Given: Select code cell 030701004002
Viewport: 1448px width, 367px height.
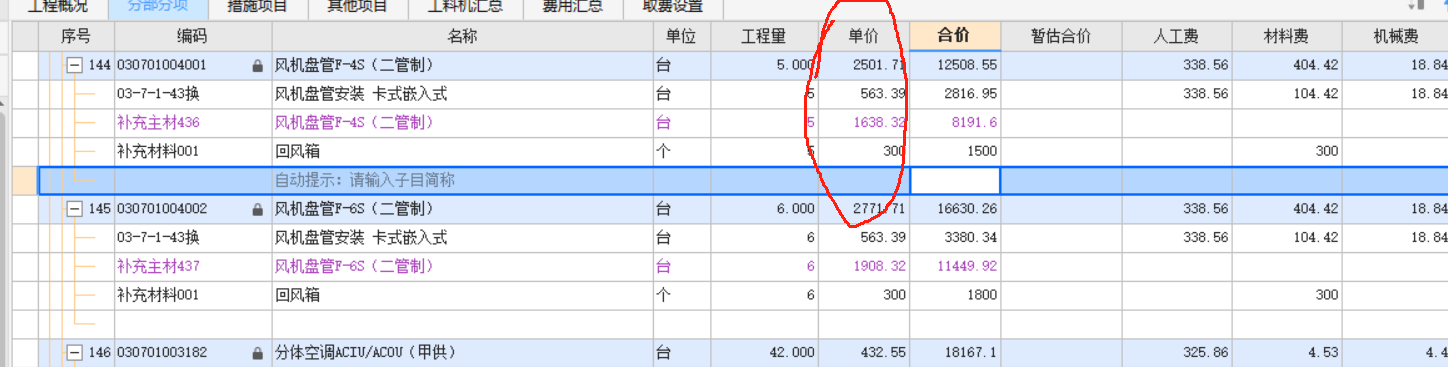Looking at the screenshot, I should 162,210.
